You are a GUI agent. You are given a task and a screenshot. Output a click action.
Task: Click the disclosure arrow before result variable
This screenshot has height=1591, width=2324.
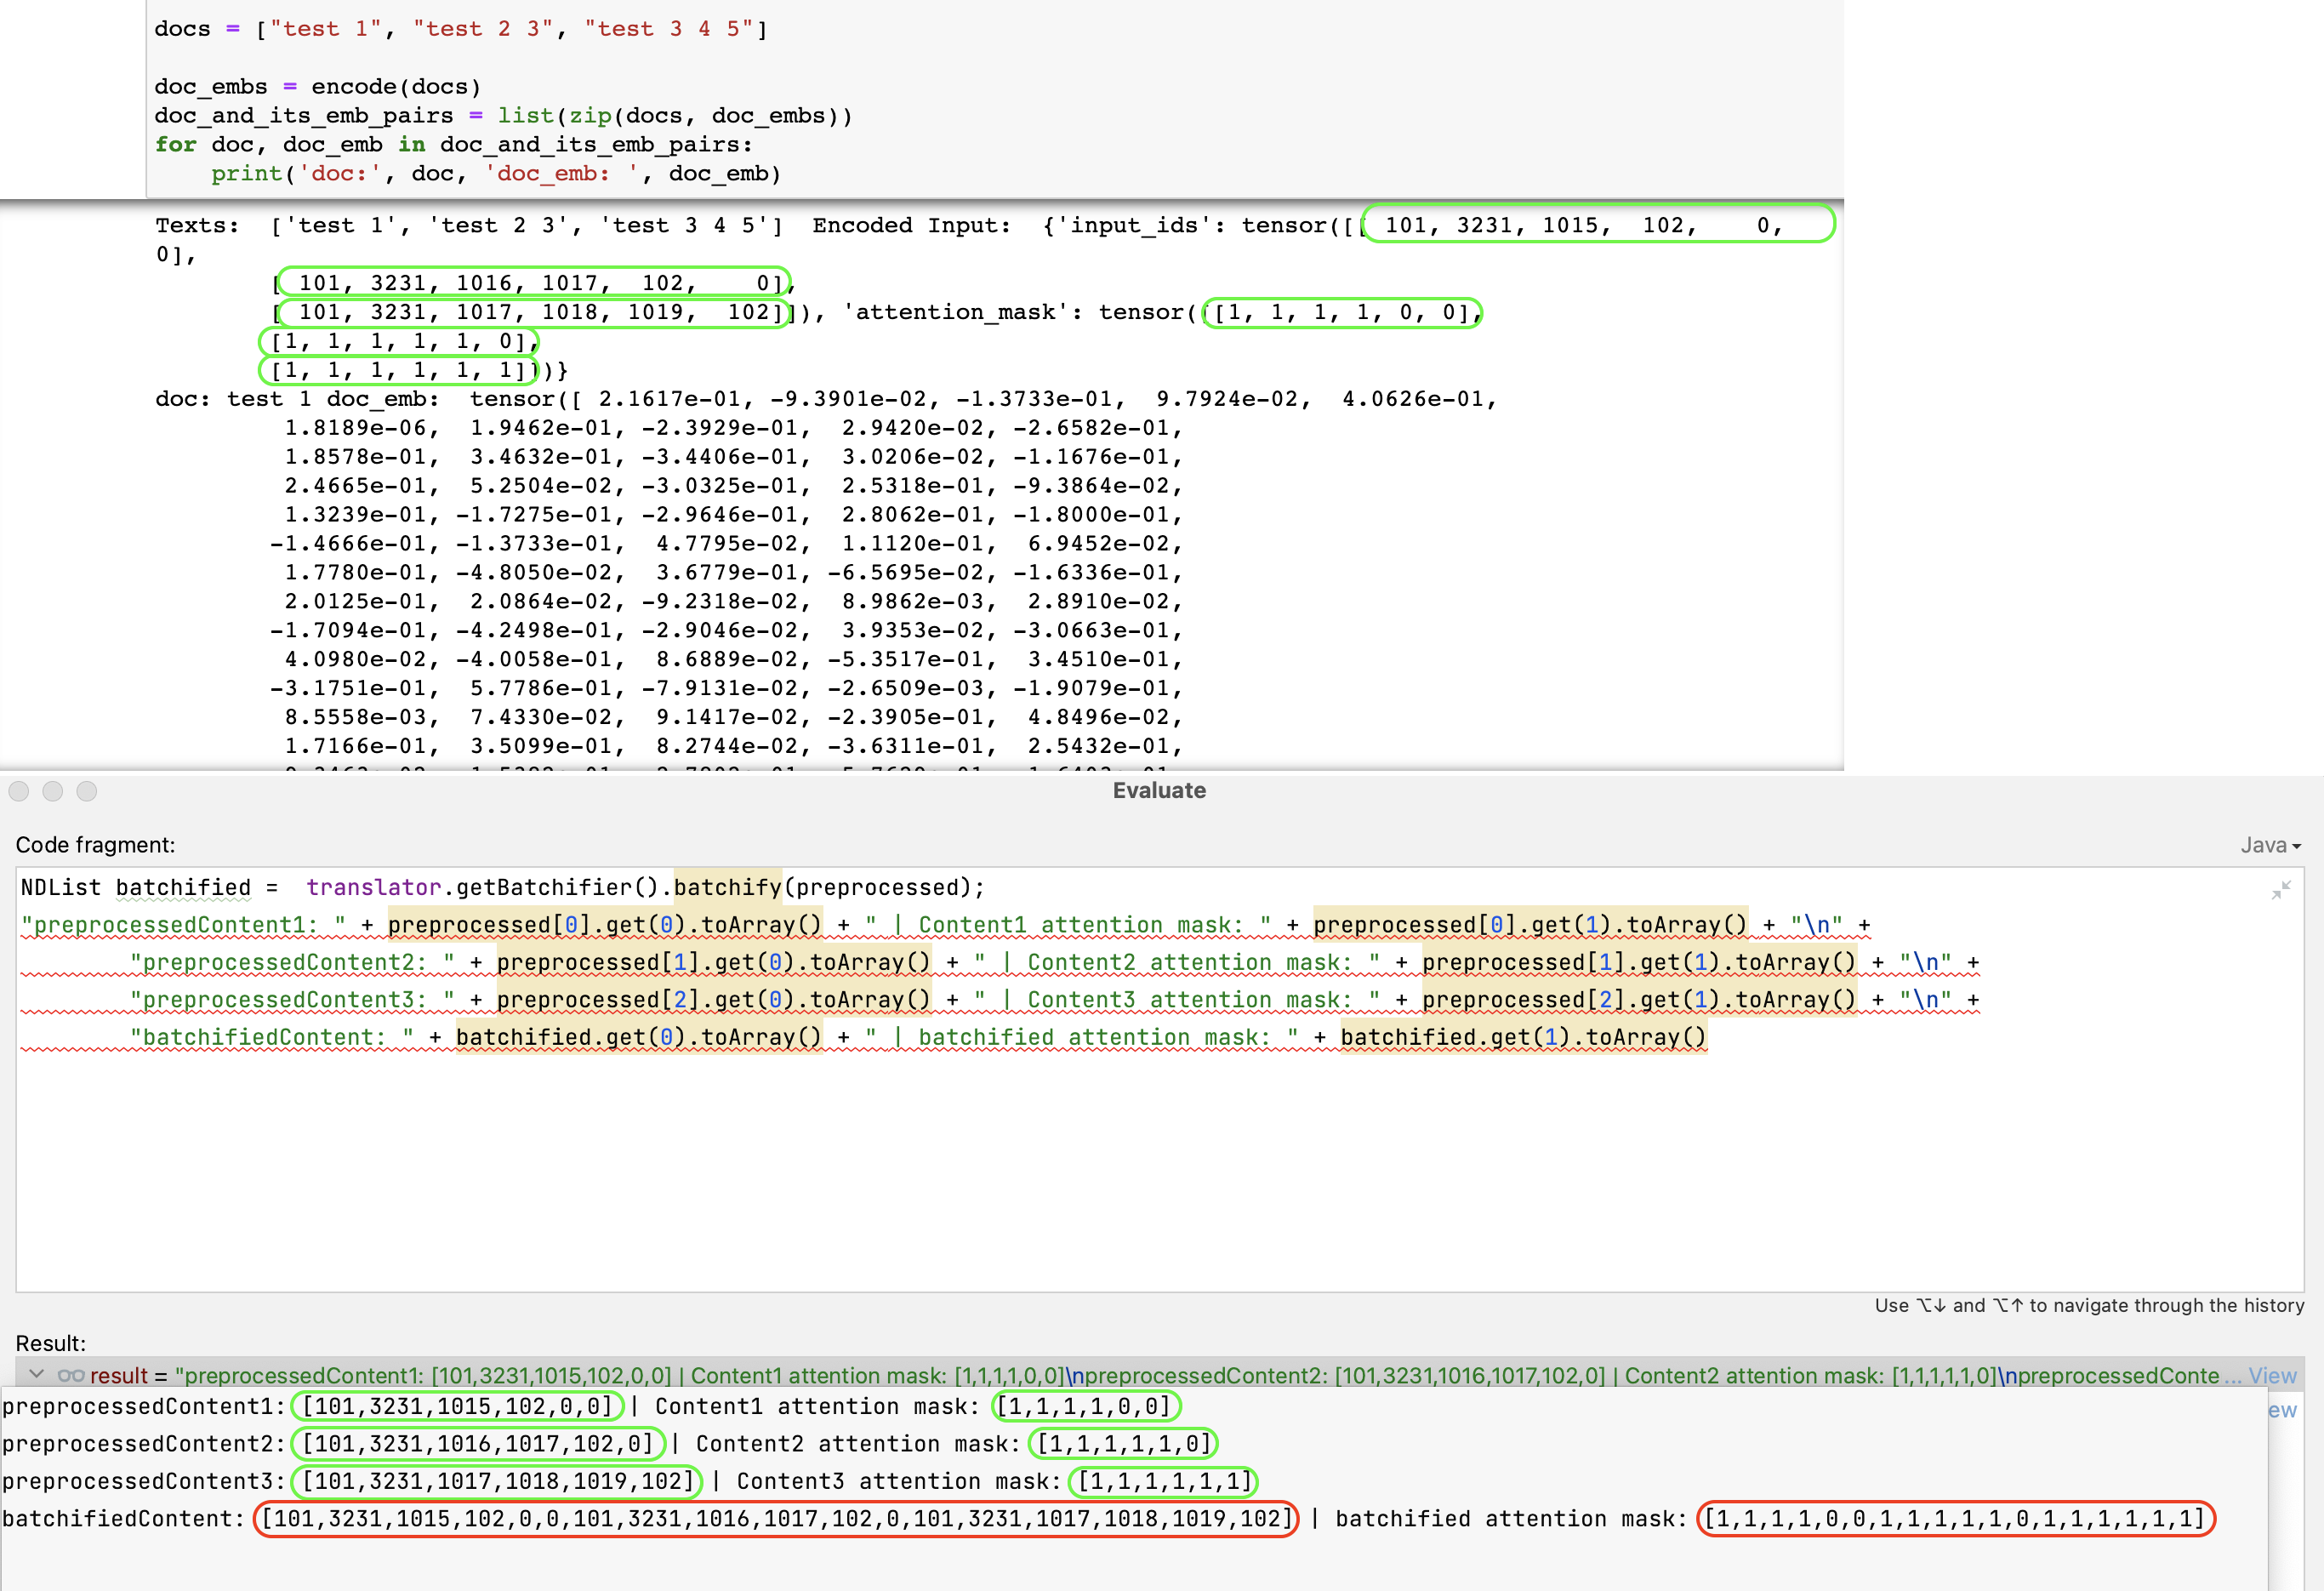(x=37, y=1375)
